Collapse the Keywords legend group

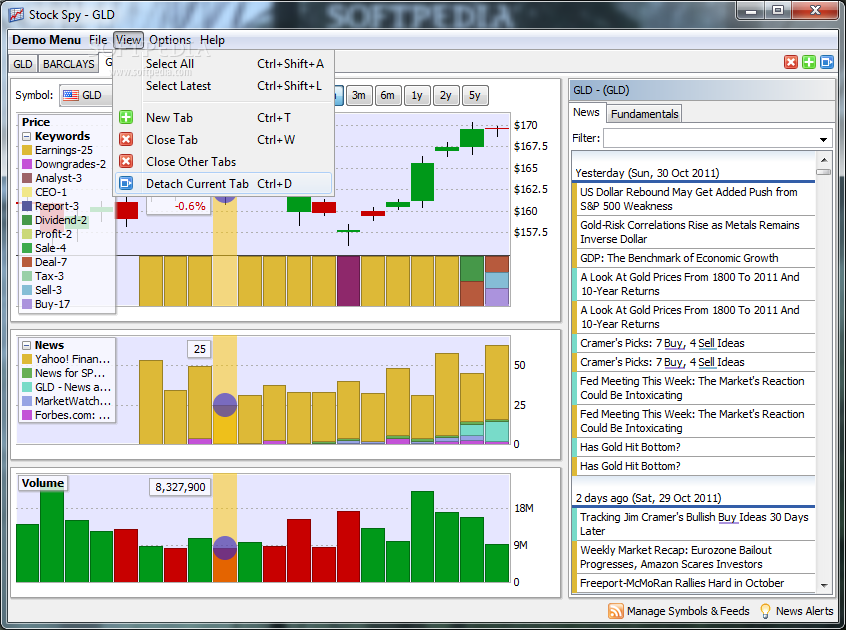point(26,136)
